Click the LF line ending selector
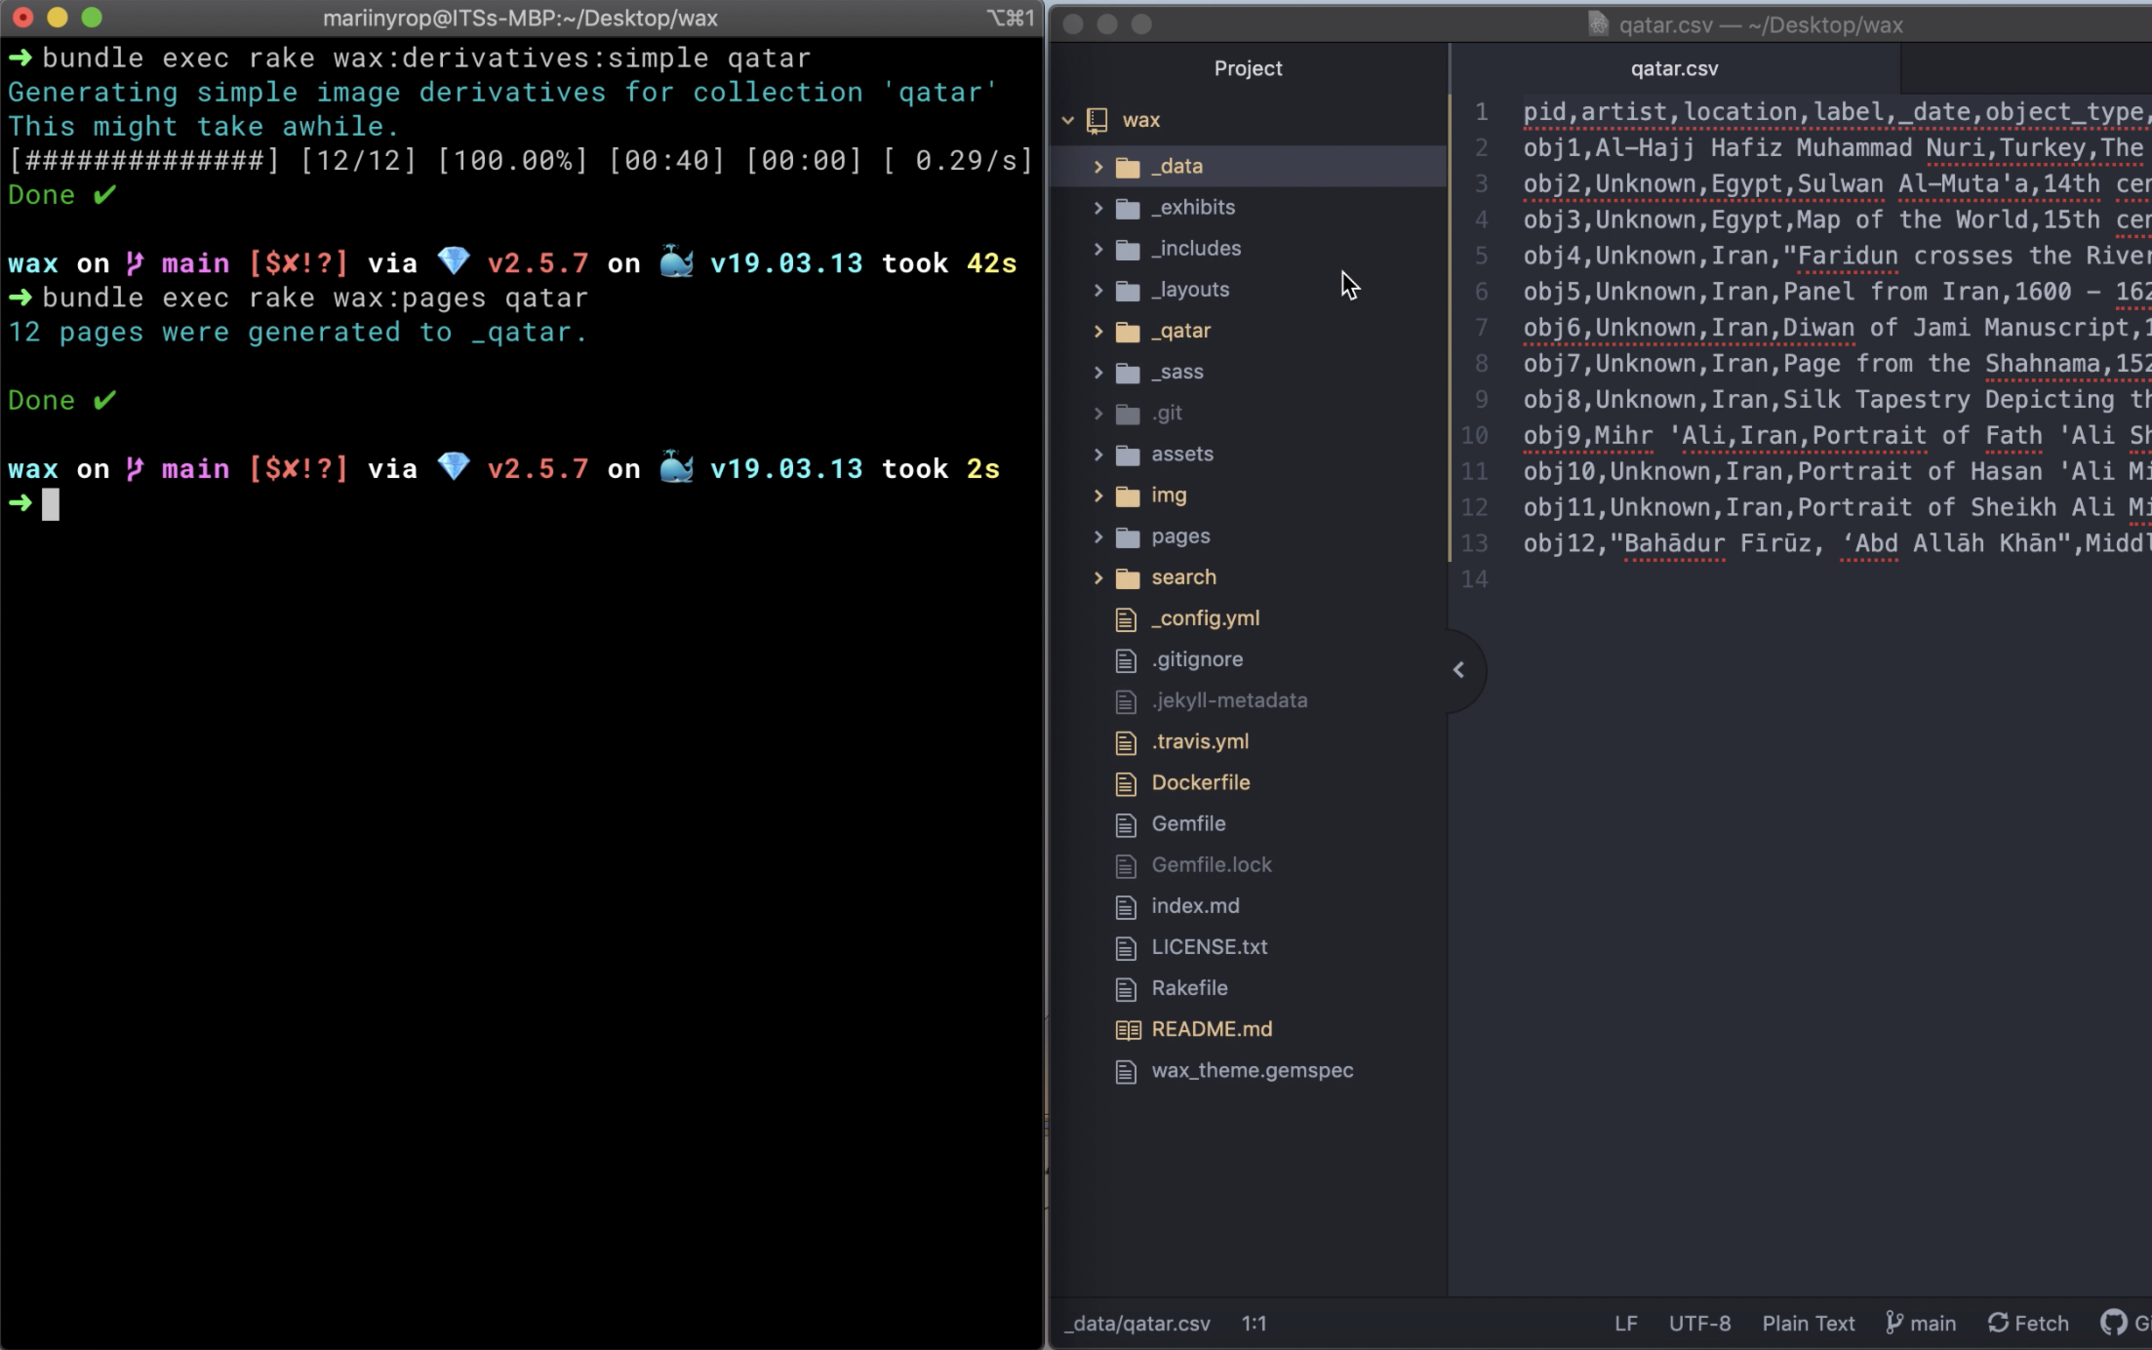 pyautogui.click(x=1625, y=1323)
